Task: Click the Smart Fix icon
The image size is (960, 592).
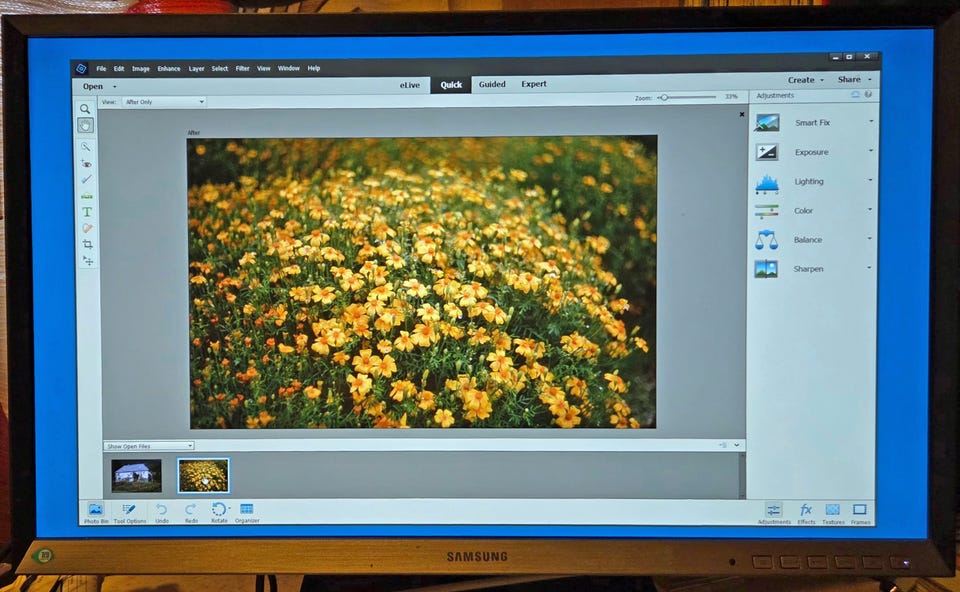Action: 767,122
